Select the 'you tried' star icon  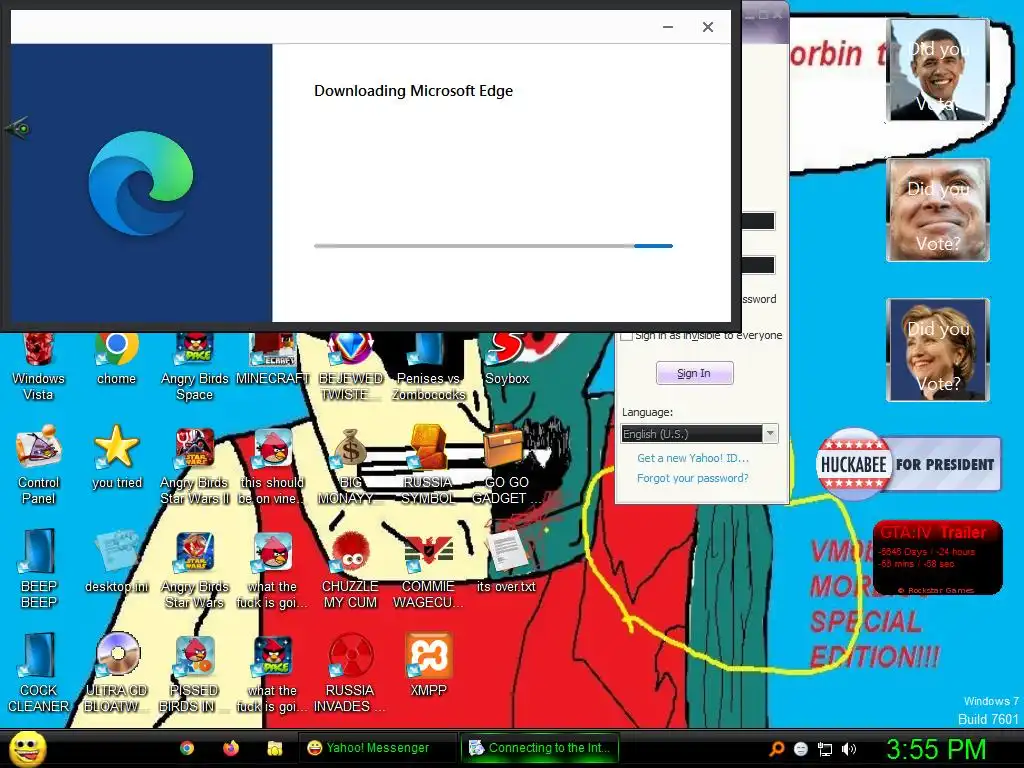pos(116,457)
